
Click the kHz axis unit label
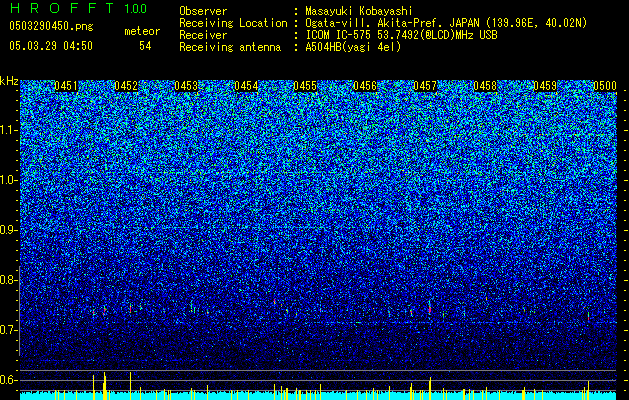click(x=9, y=81)
